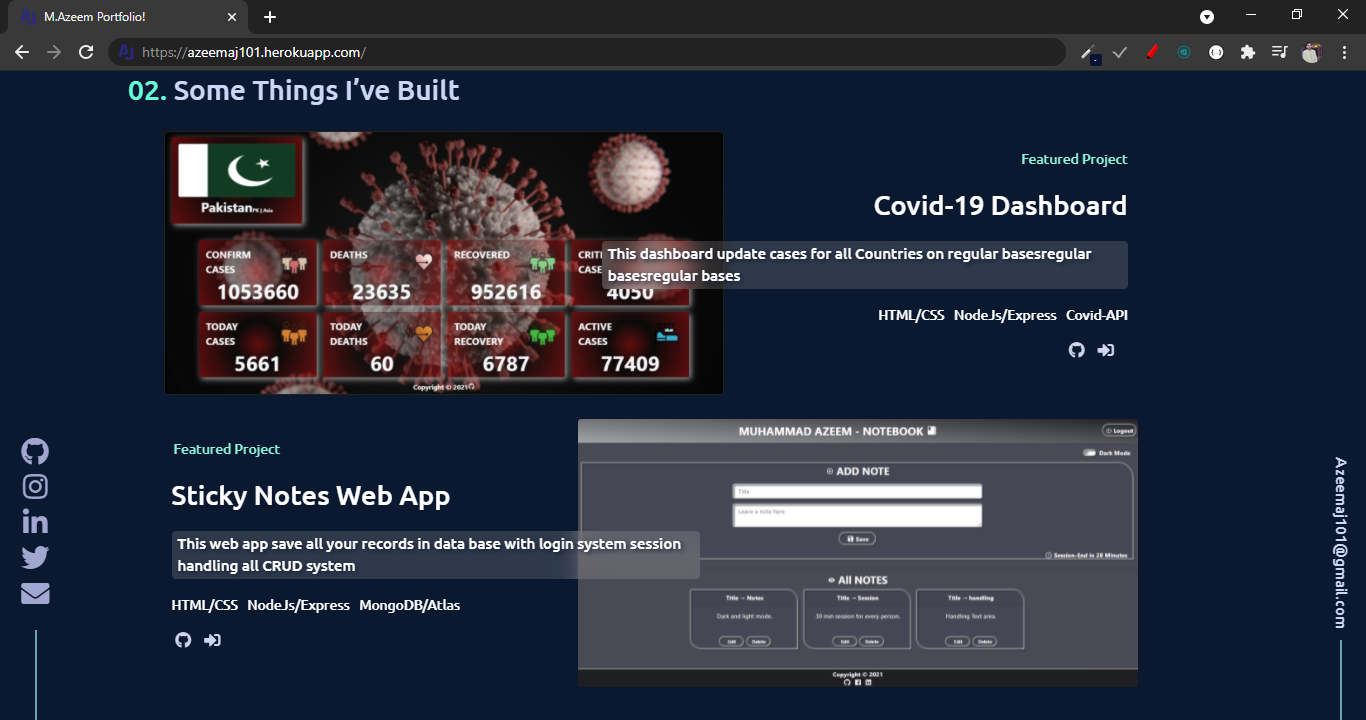Open the media controls queue icon
The height and width of the screenshot is (720, 1366).
[1279, 52]
